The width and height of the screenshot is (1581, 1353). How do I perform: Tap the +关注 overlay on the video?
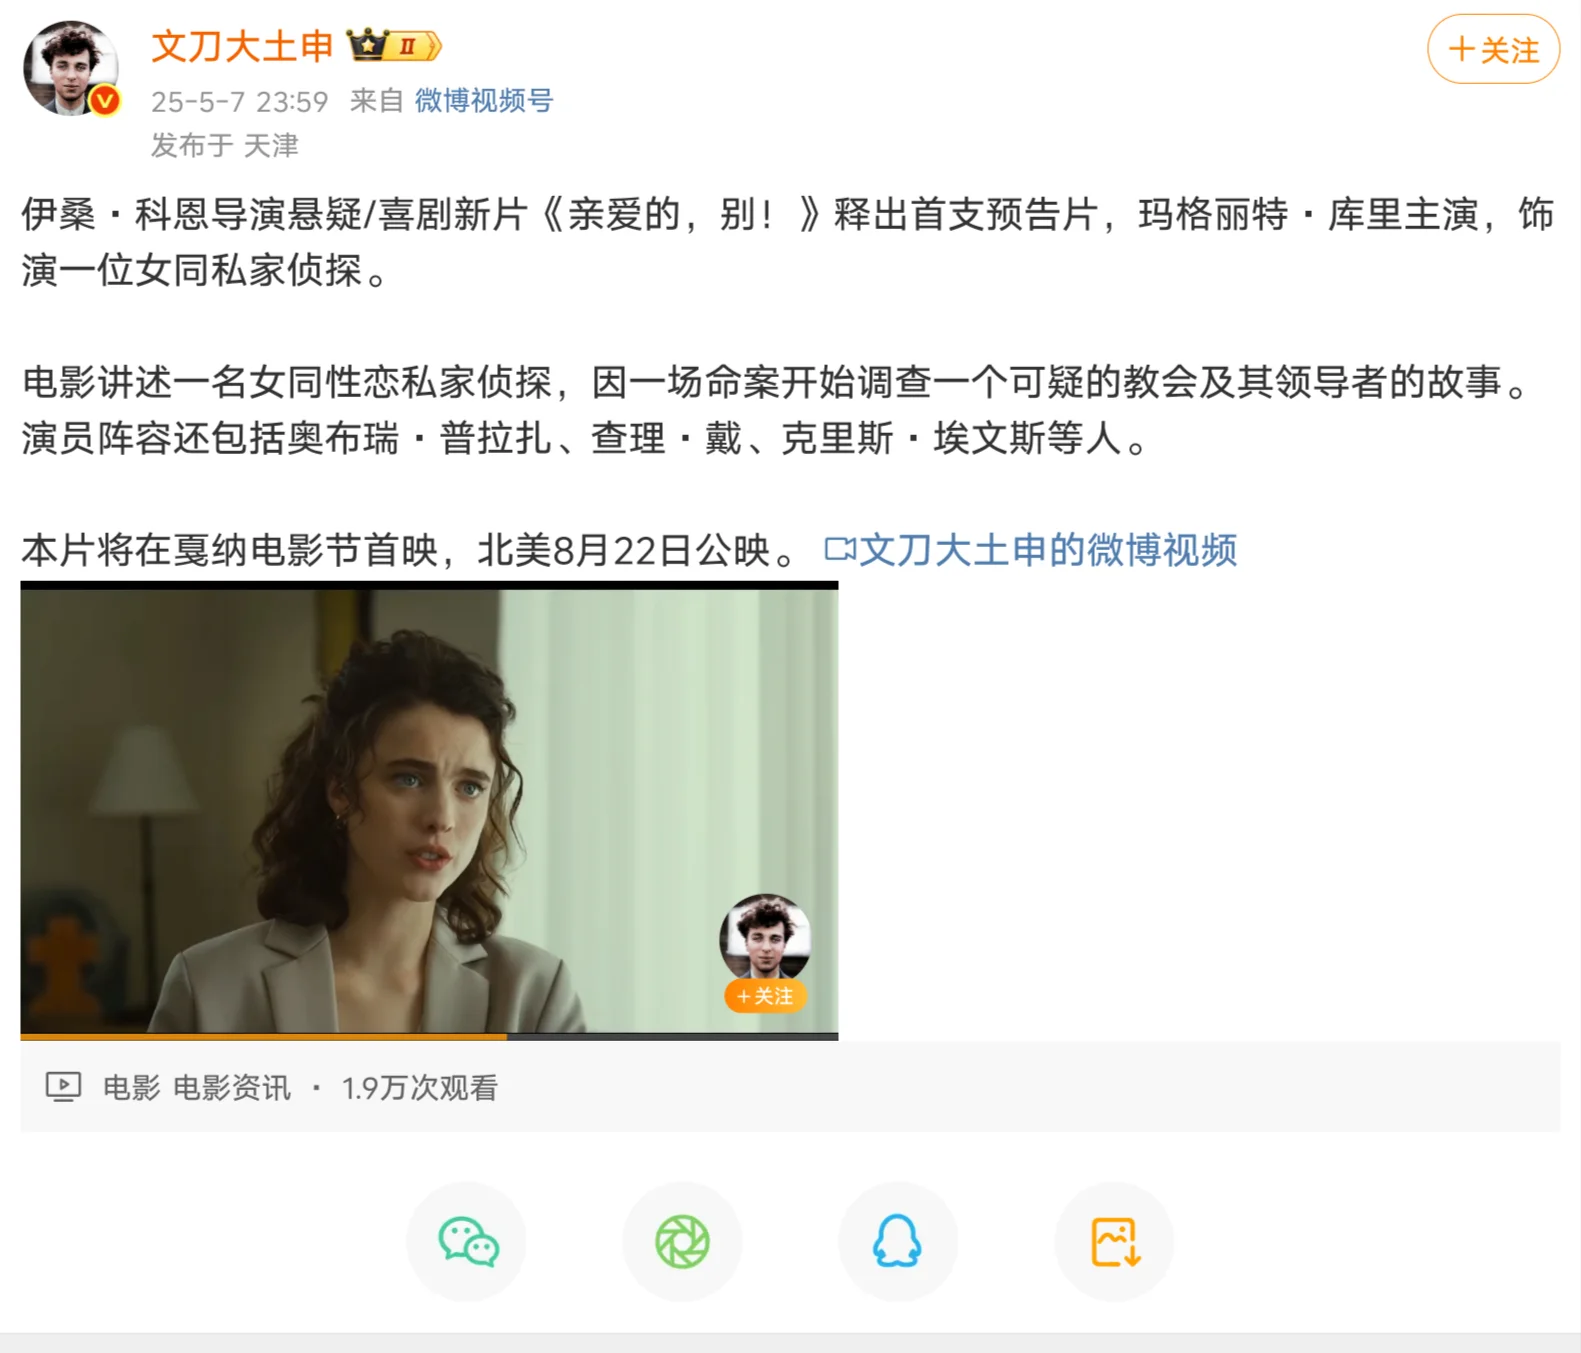pos(765,996)
